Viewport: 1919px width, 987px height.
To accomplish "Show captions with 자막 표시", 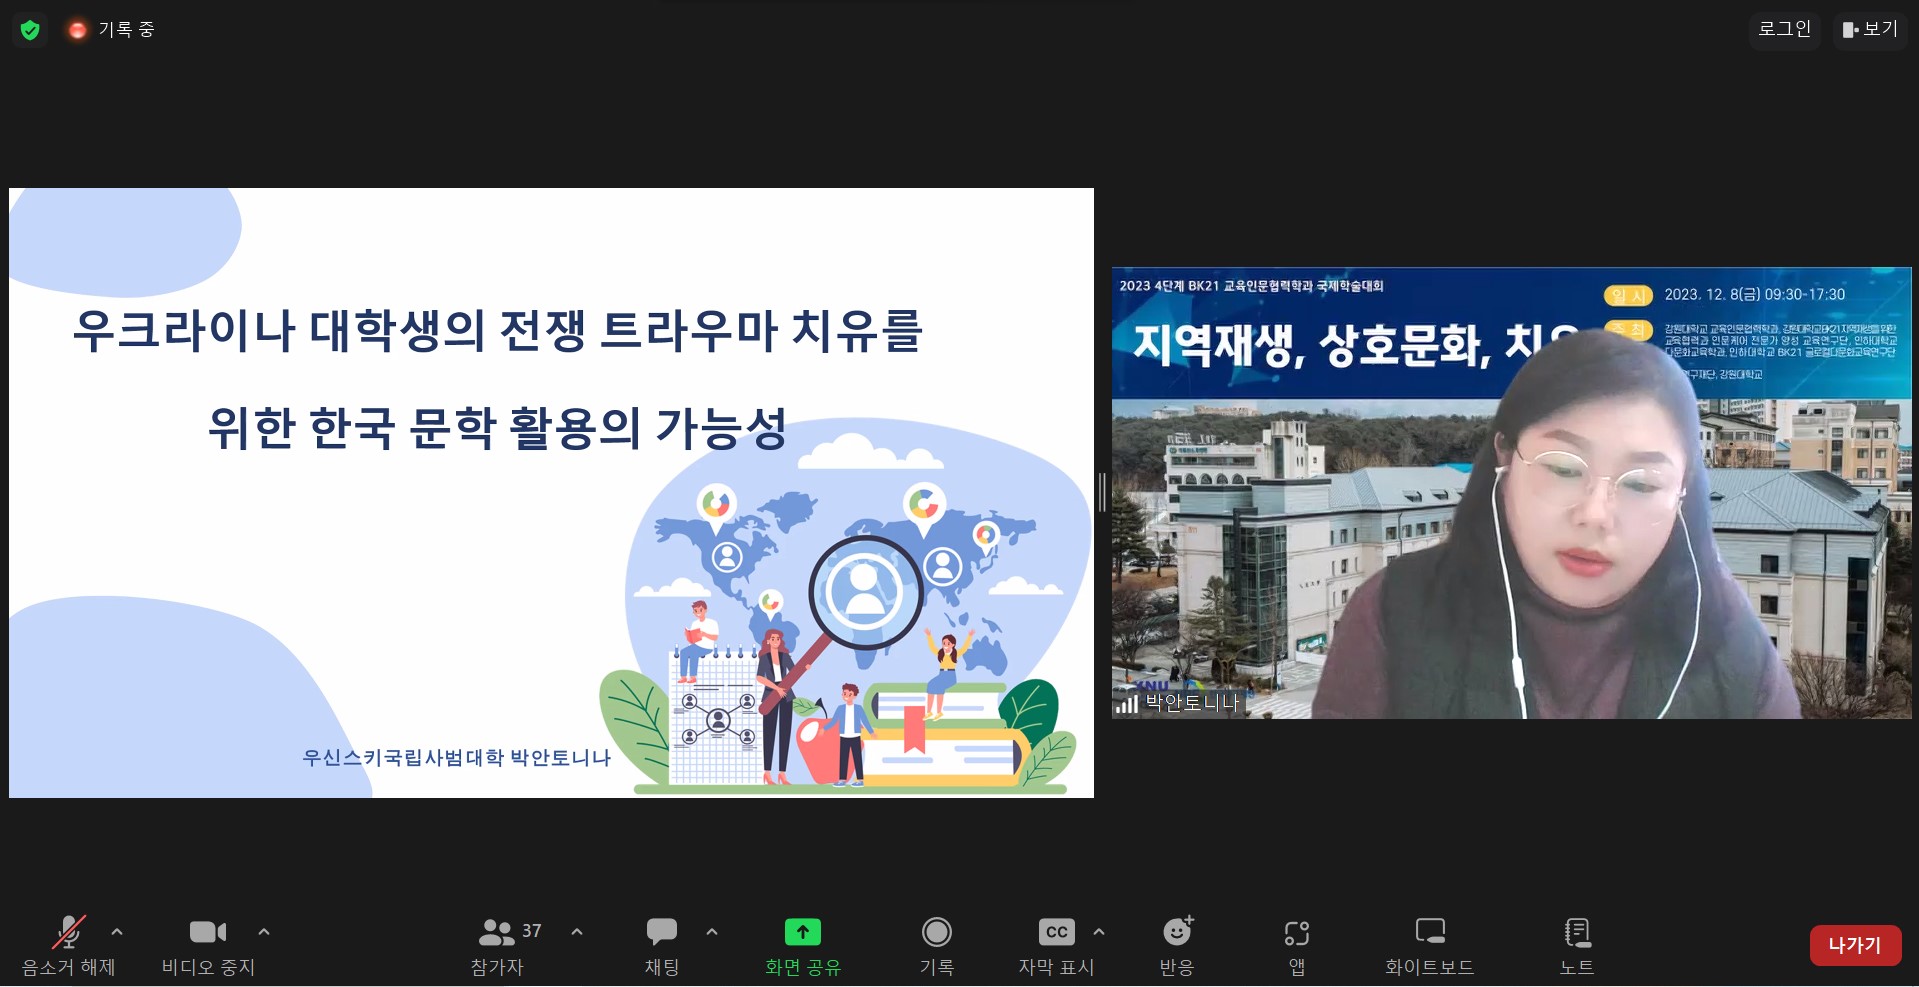I will pyautogui.click(x=1056, y=945).
